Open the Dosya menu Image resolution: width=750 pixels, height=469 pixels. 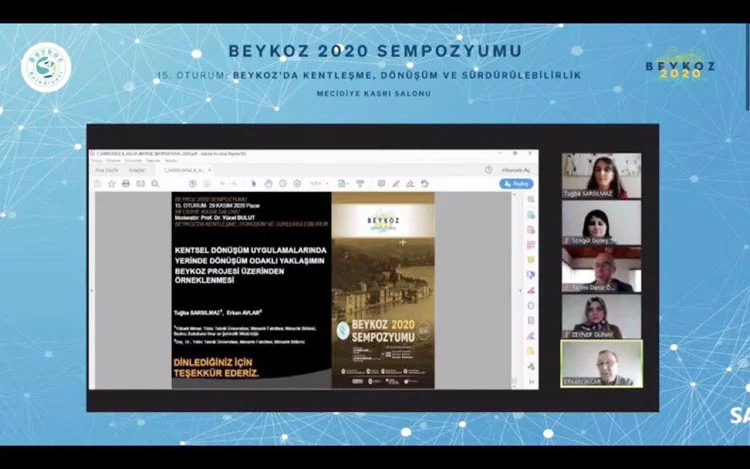(98, 161)
